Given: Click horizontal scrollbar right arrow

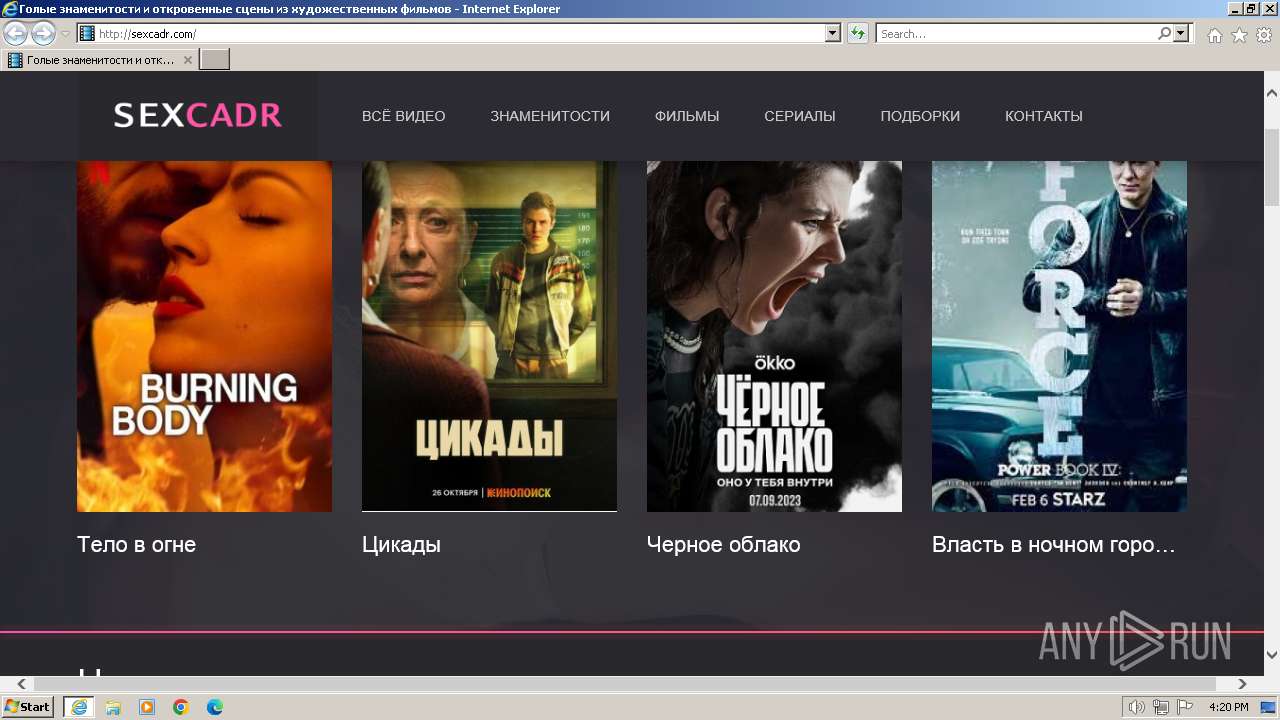Looking at the screenshot, I should pyautogui.click(x=1242, y=684).
